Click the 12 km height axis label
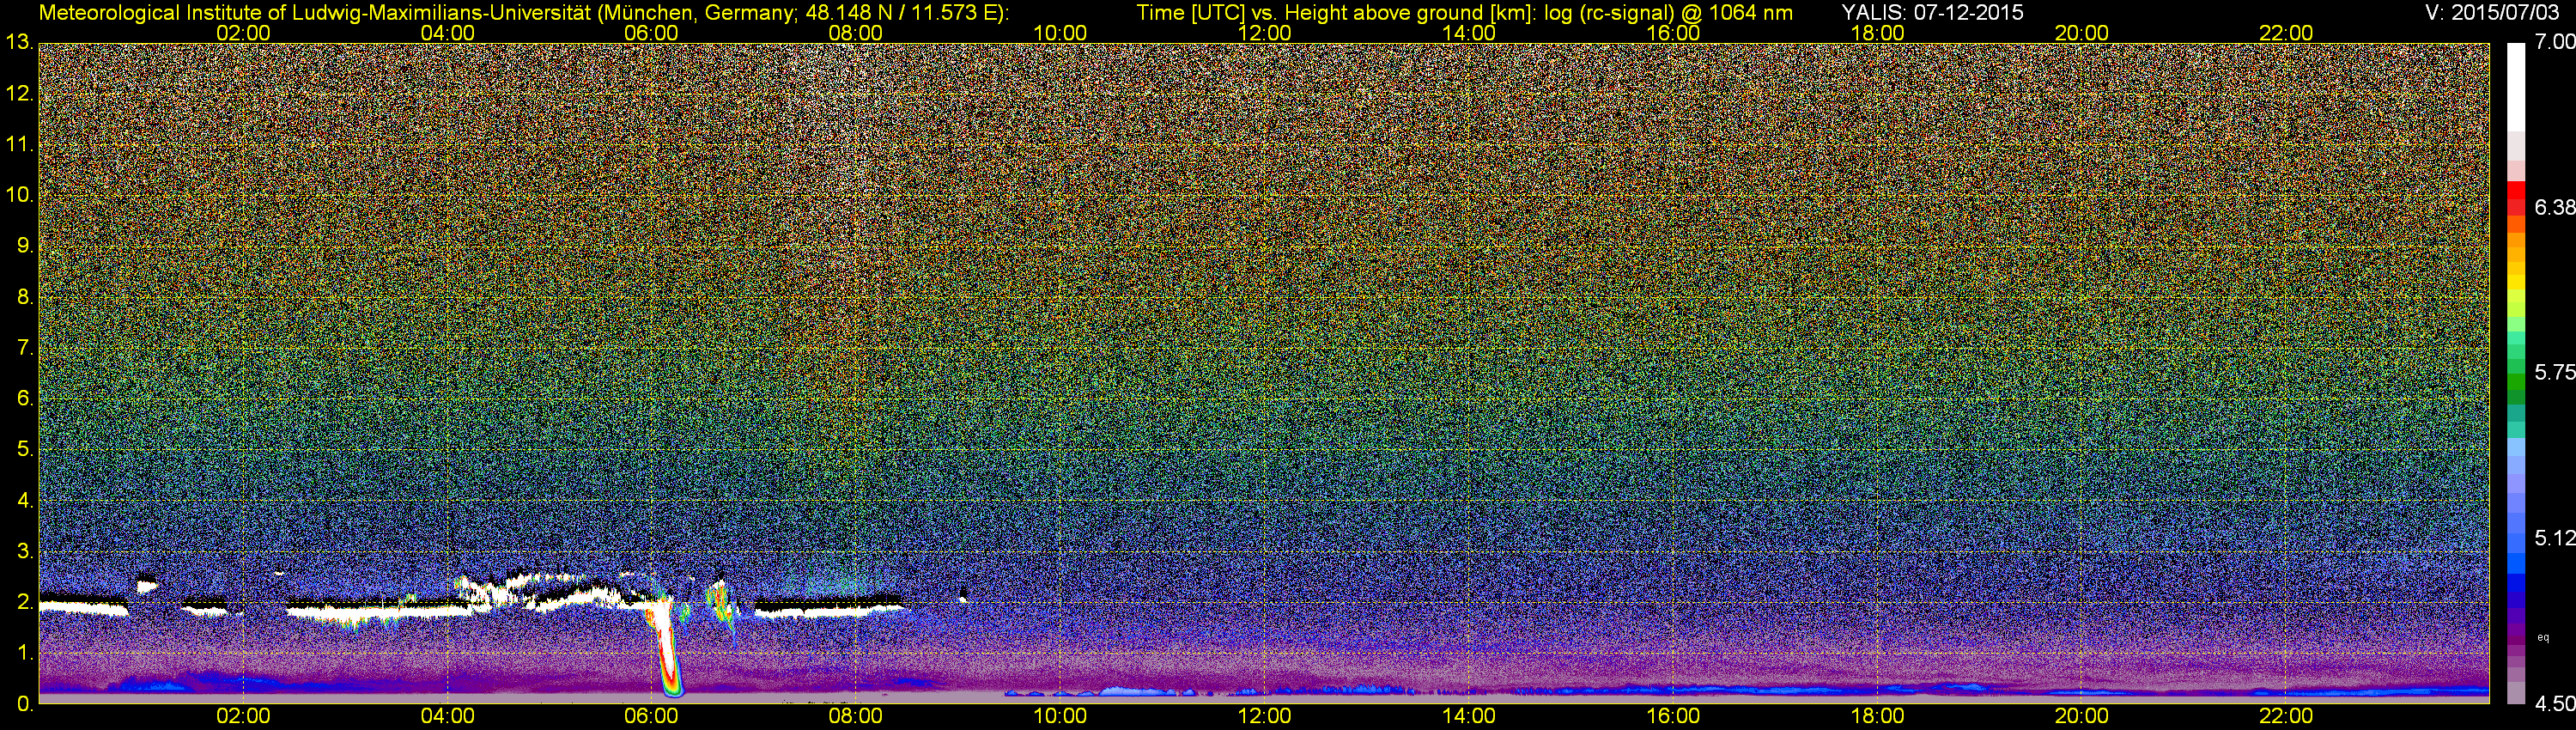The width and height of the screenshot is (2576, 730). pos(19,93)
